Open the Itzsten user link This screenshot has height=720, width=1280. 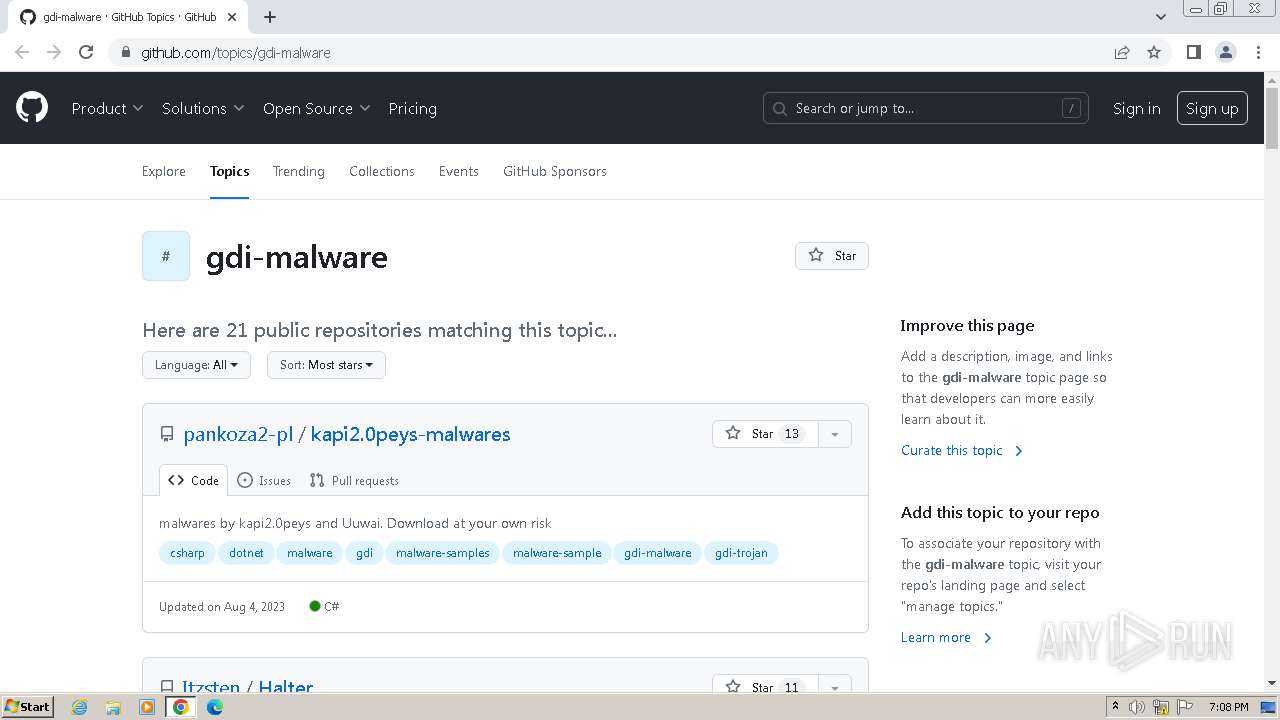[211, 687]
